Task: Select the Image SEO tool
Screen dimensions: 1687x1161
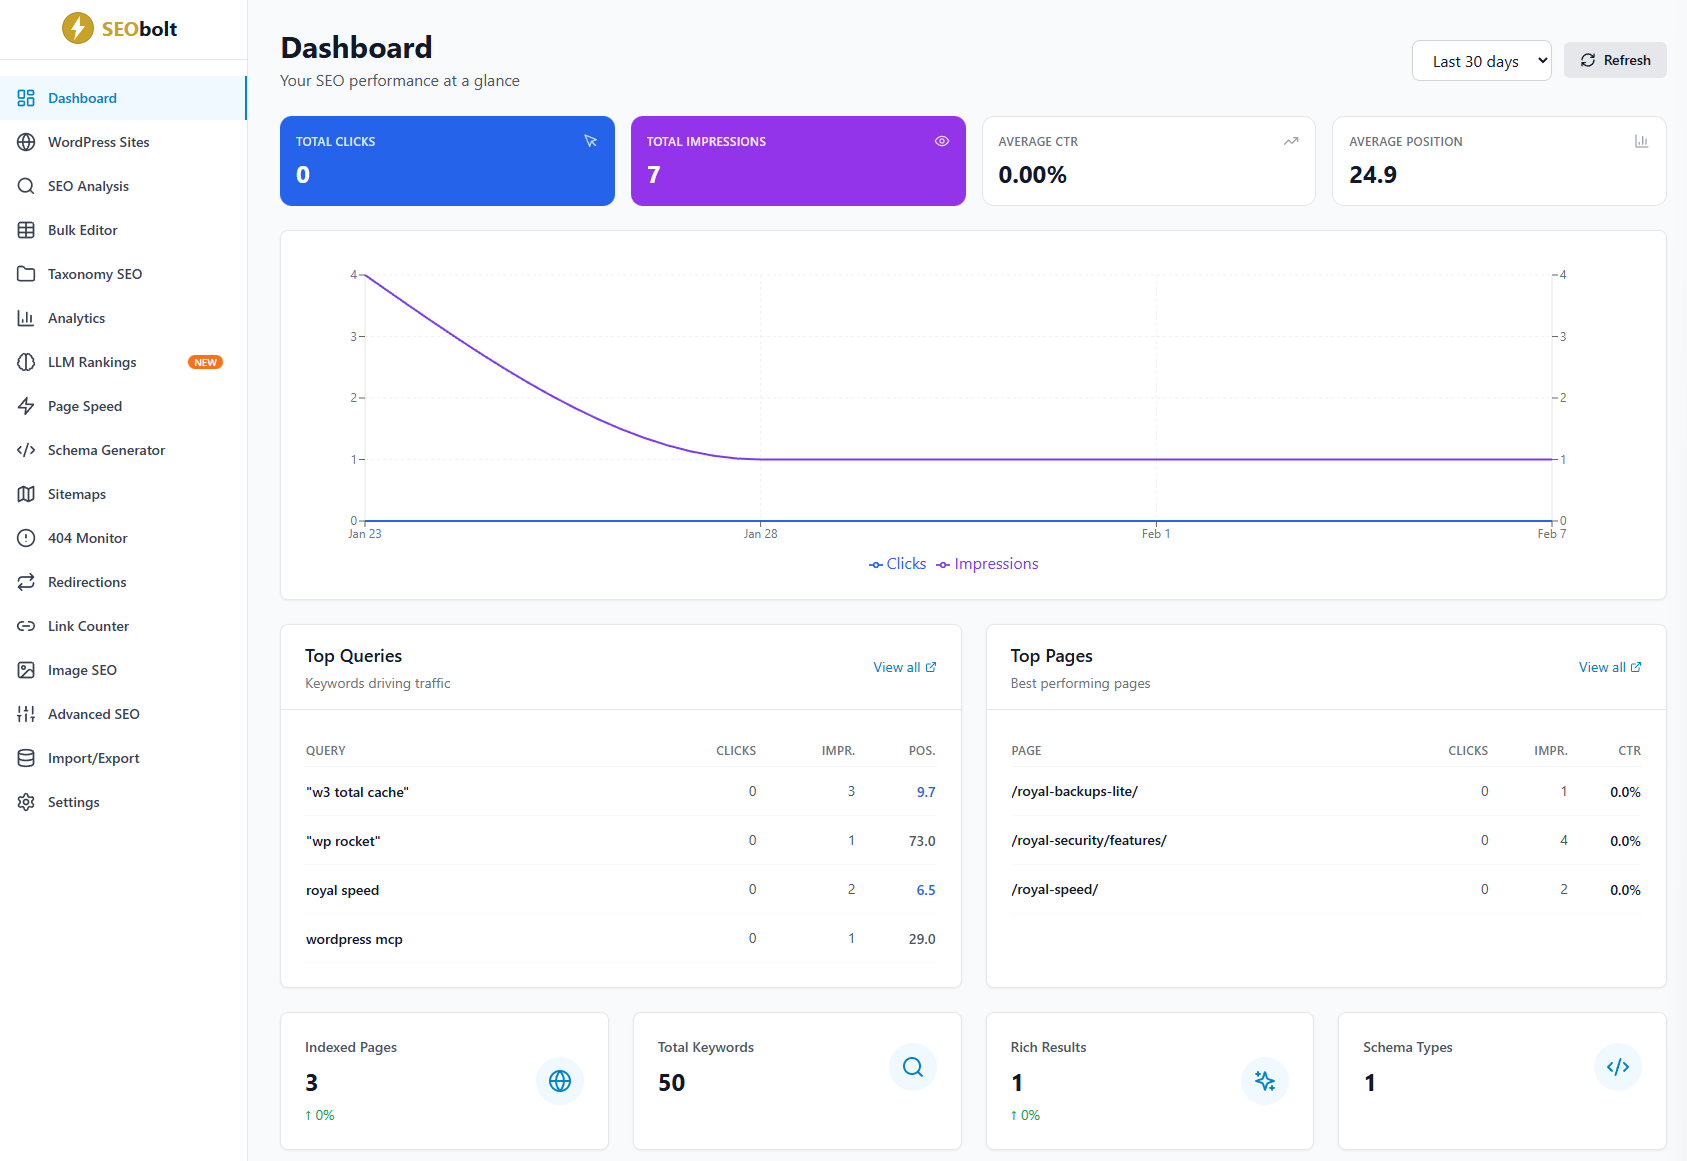Action: 81,670
